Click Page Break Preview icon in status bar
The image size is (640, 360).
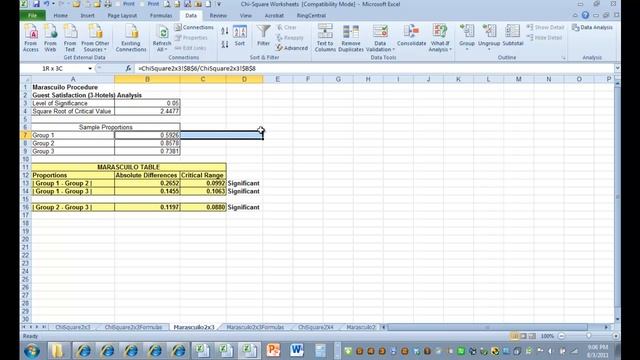[532, 336]
